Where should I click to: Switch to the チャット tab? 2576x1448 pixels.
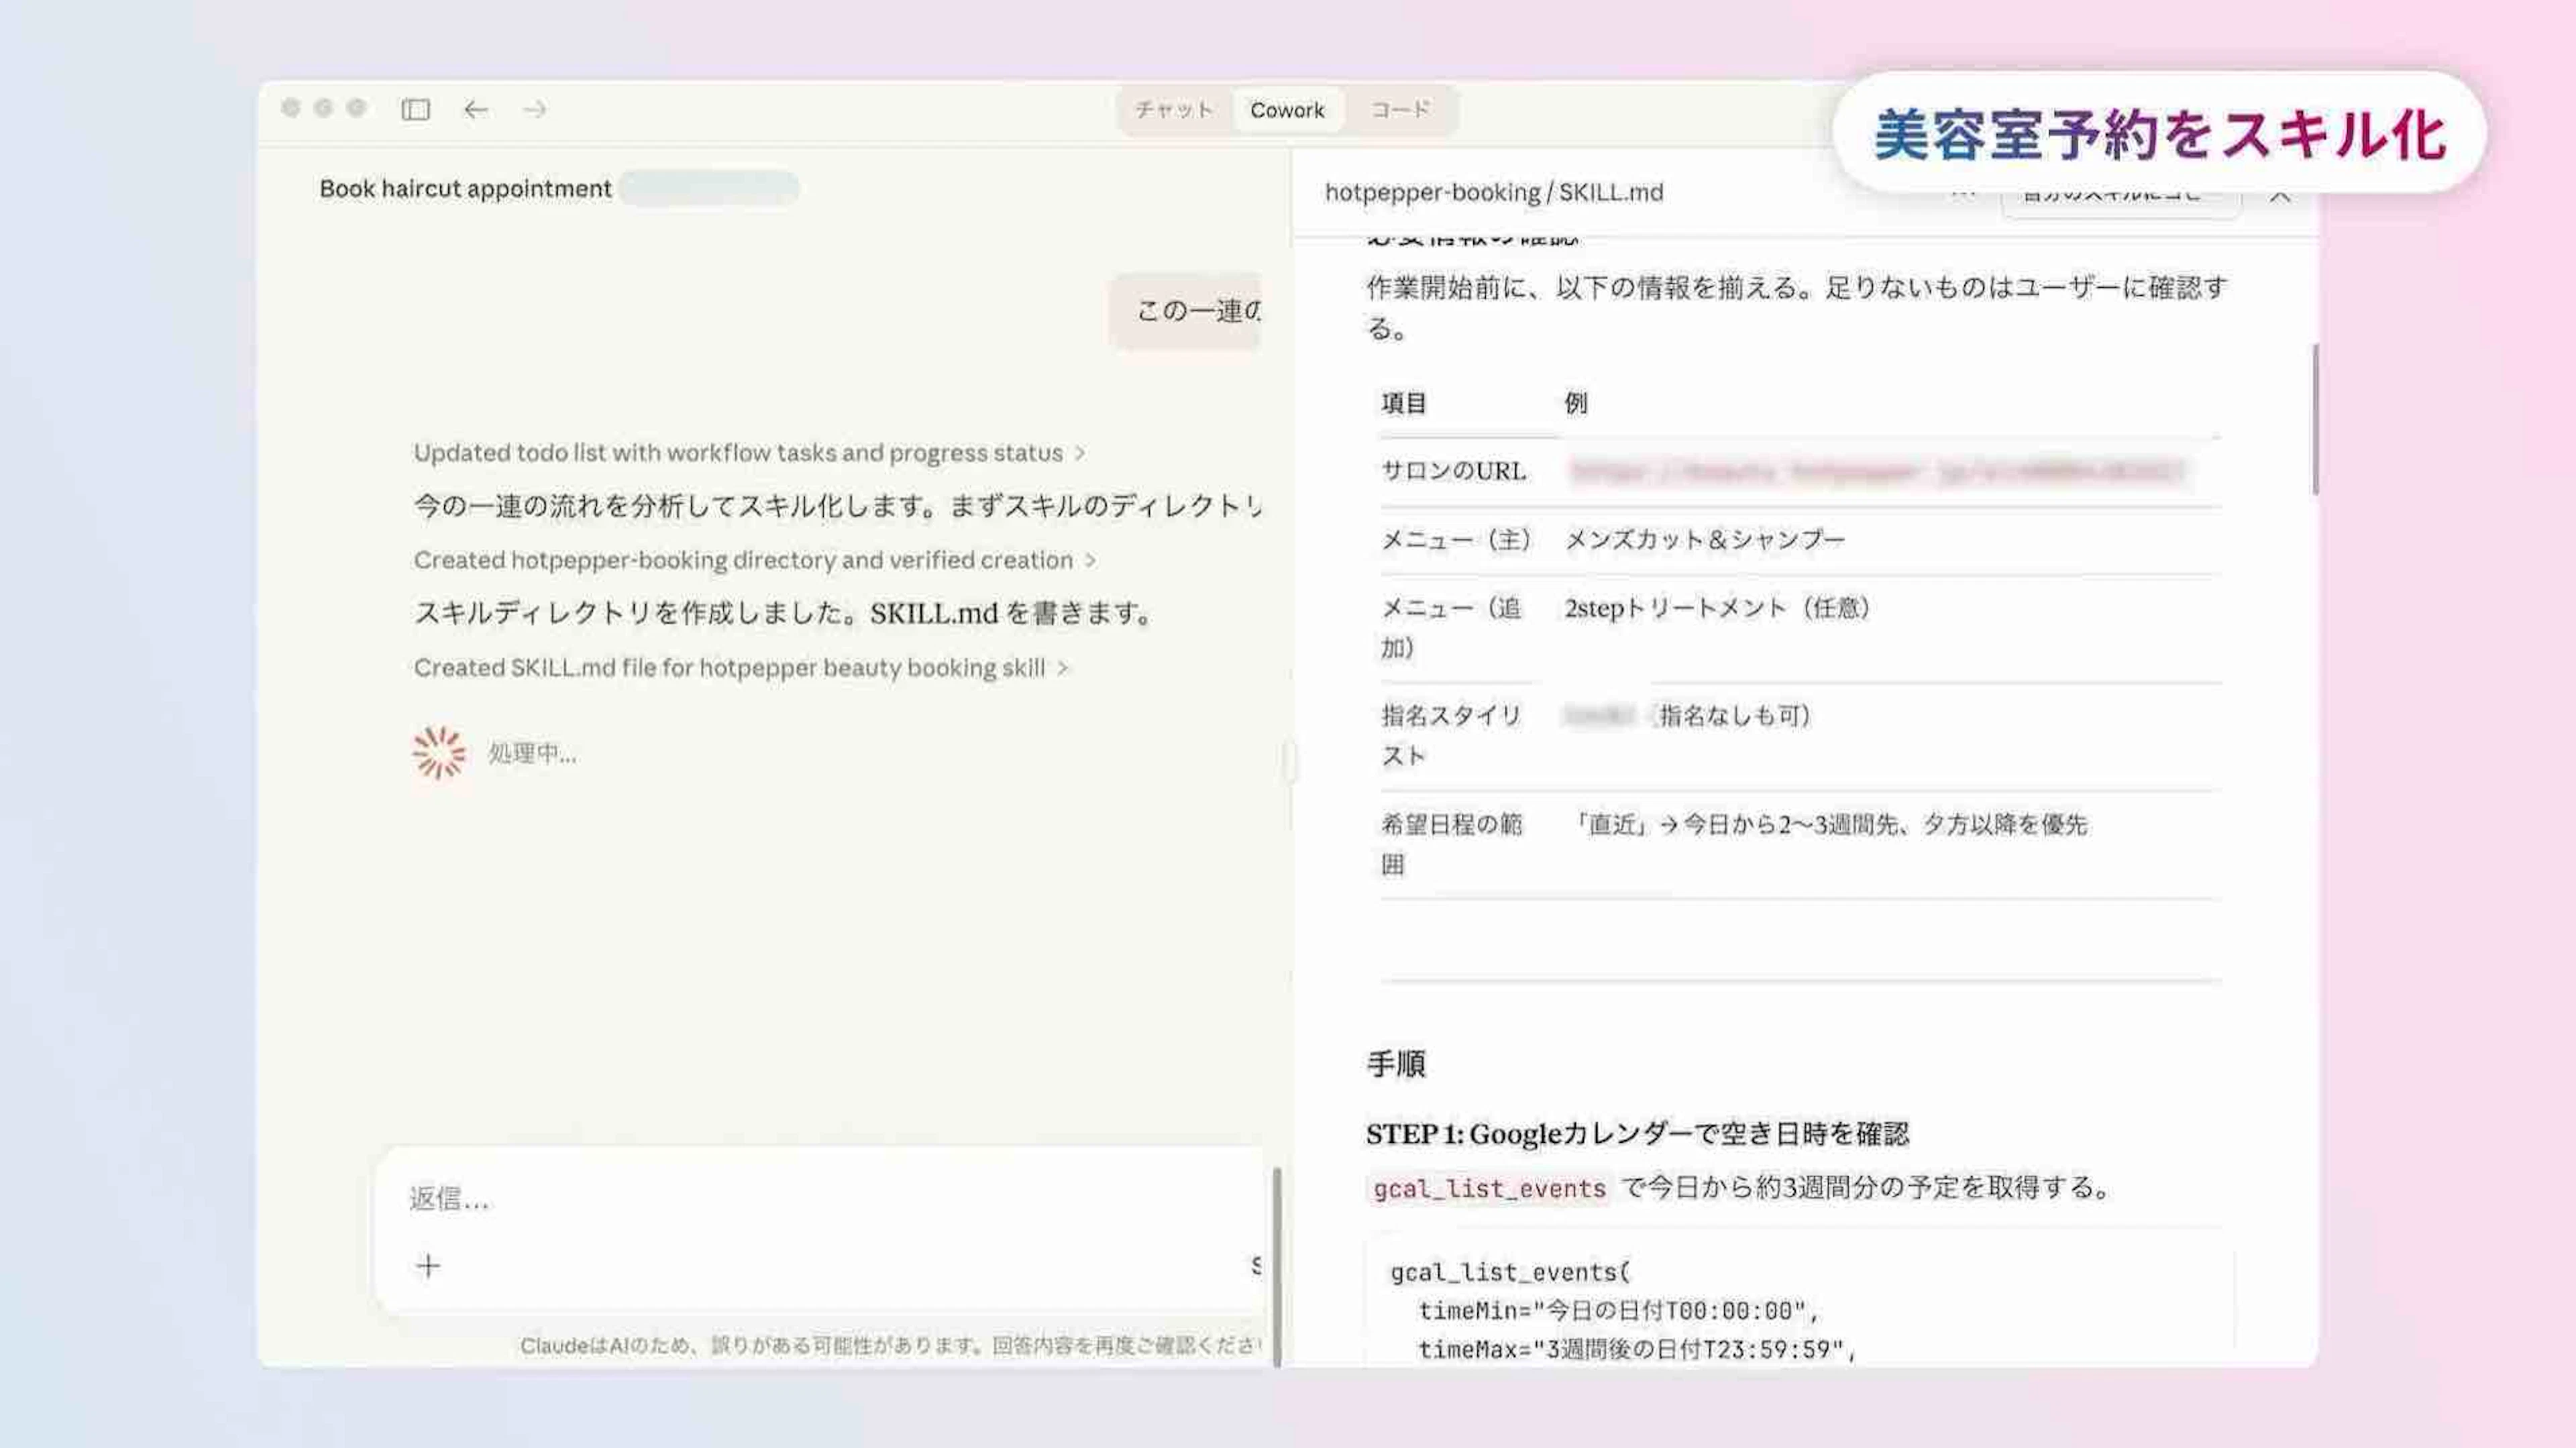tap(1174, 110)
